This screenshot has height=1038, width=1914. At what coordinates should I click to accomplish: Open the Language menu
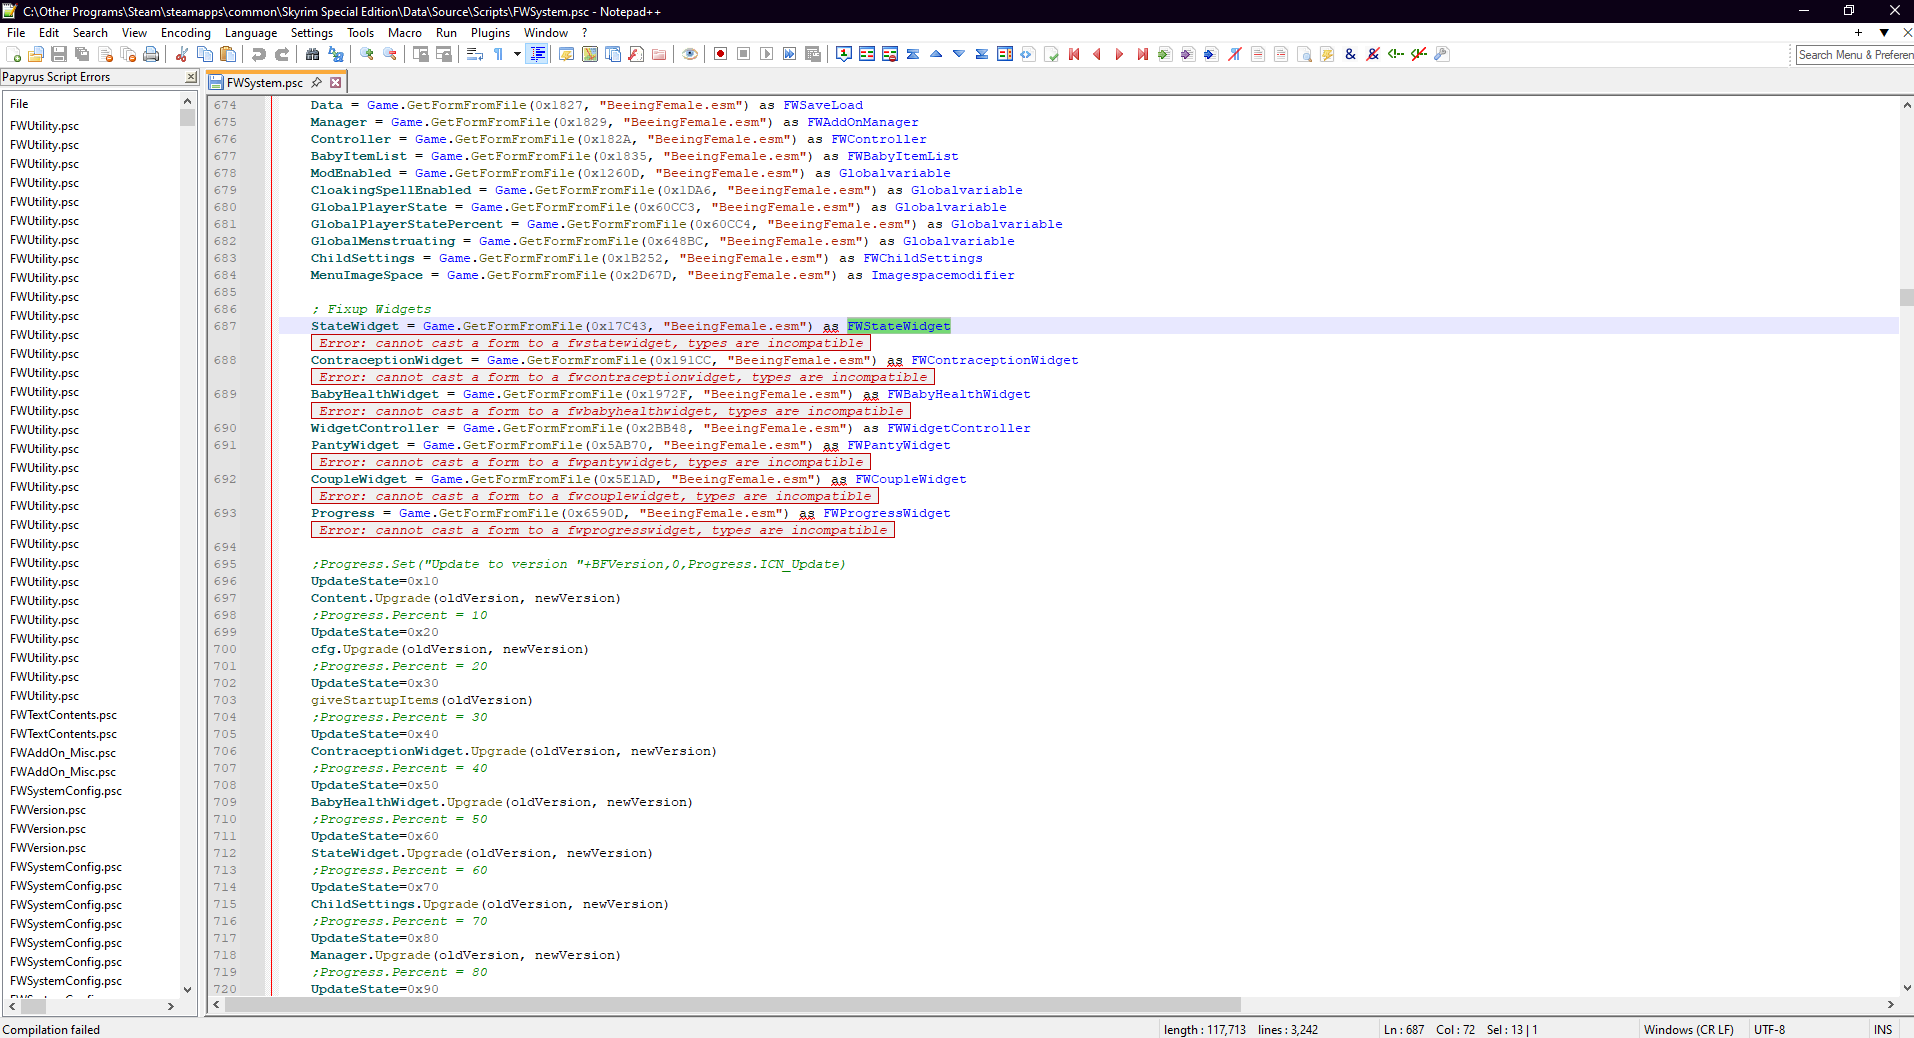(x=251, y=33)
